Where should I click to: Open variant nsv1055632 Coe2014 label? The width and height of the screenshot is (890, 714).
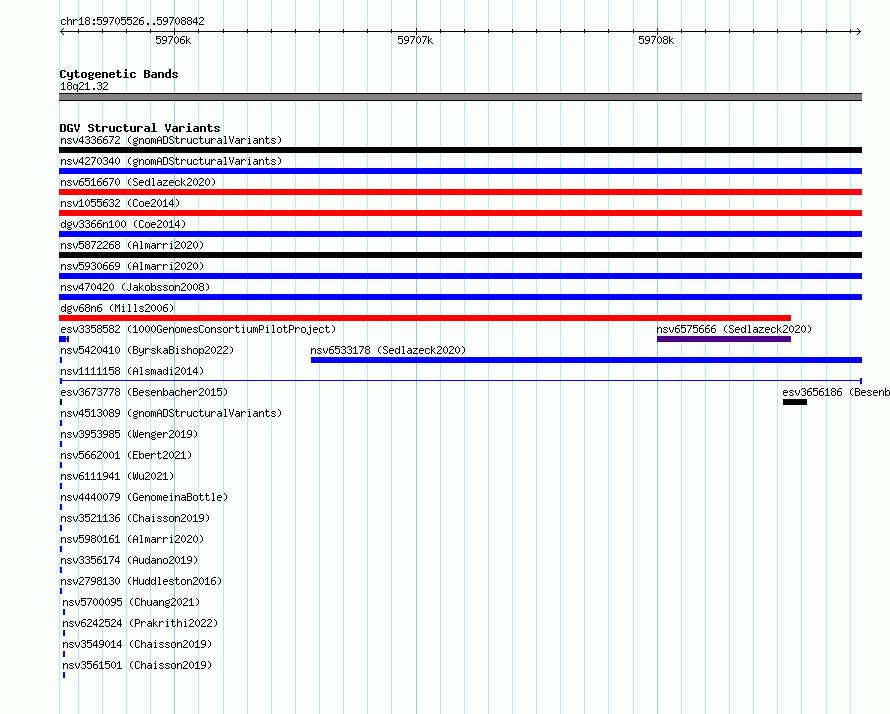click(120, 203)
